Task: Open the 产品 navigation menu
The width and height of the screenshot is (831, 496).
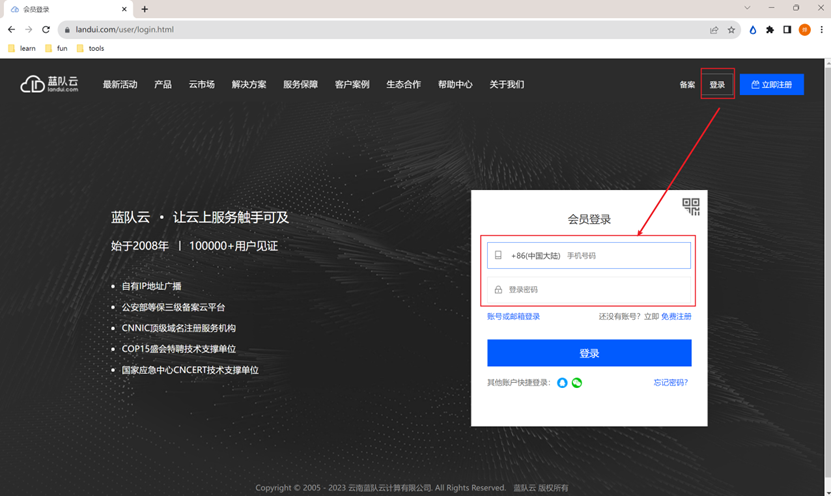Action: pyautogui.click(x=163, y=85)
